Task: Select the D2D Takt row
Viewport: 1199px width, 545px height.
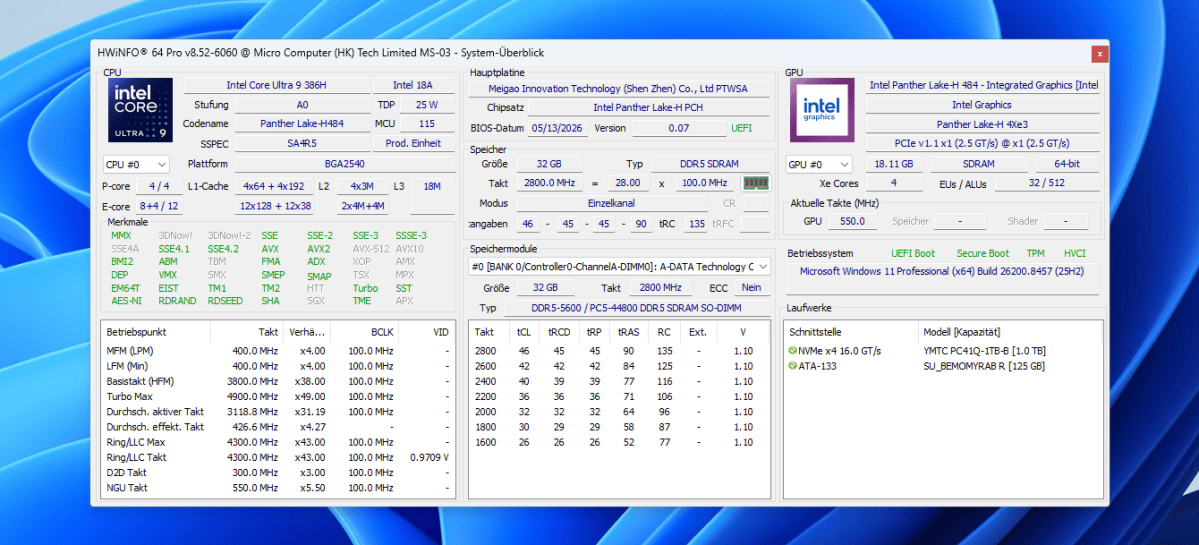Action: [x=278, y=472]
